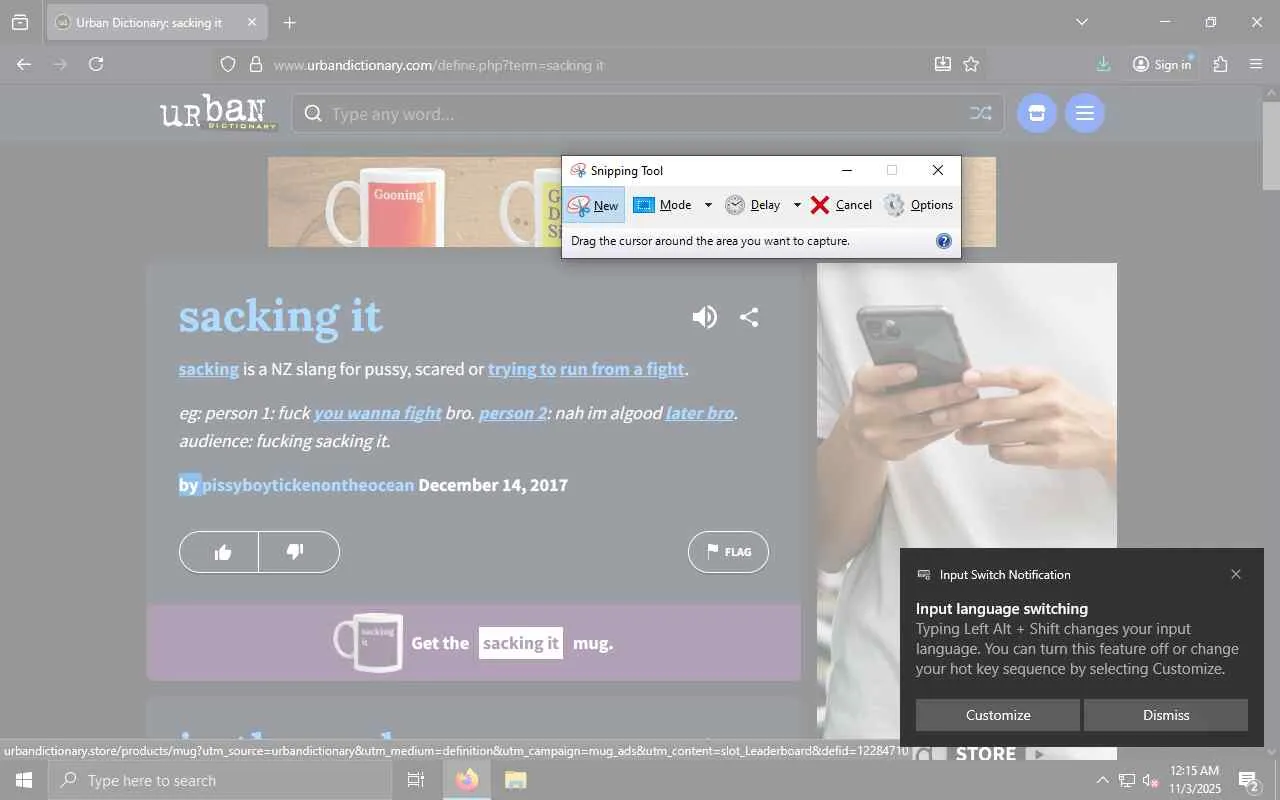Flag the sacking it definition
This screenshot has width=1280, height=800.
pyautogui.click(x=728, y=552)
